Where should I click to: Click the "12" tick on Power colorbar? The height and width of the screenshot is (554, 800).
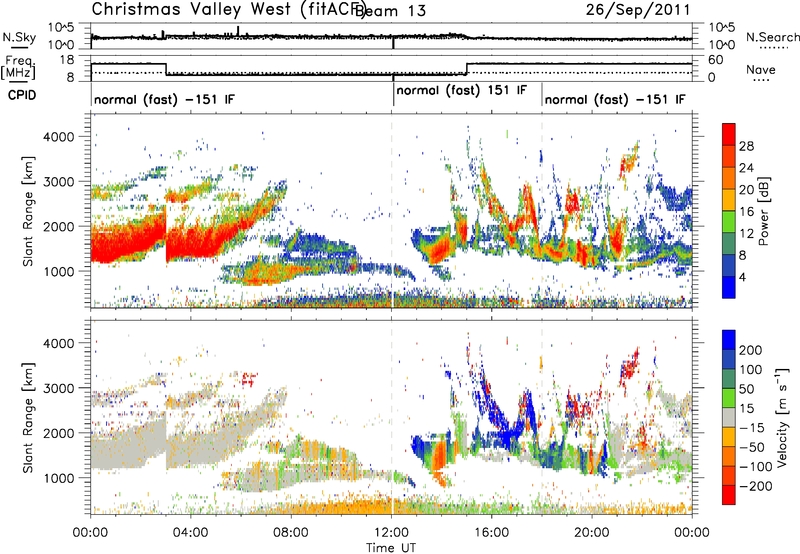746,234
